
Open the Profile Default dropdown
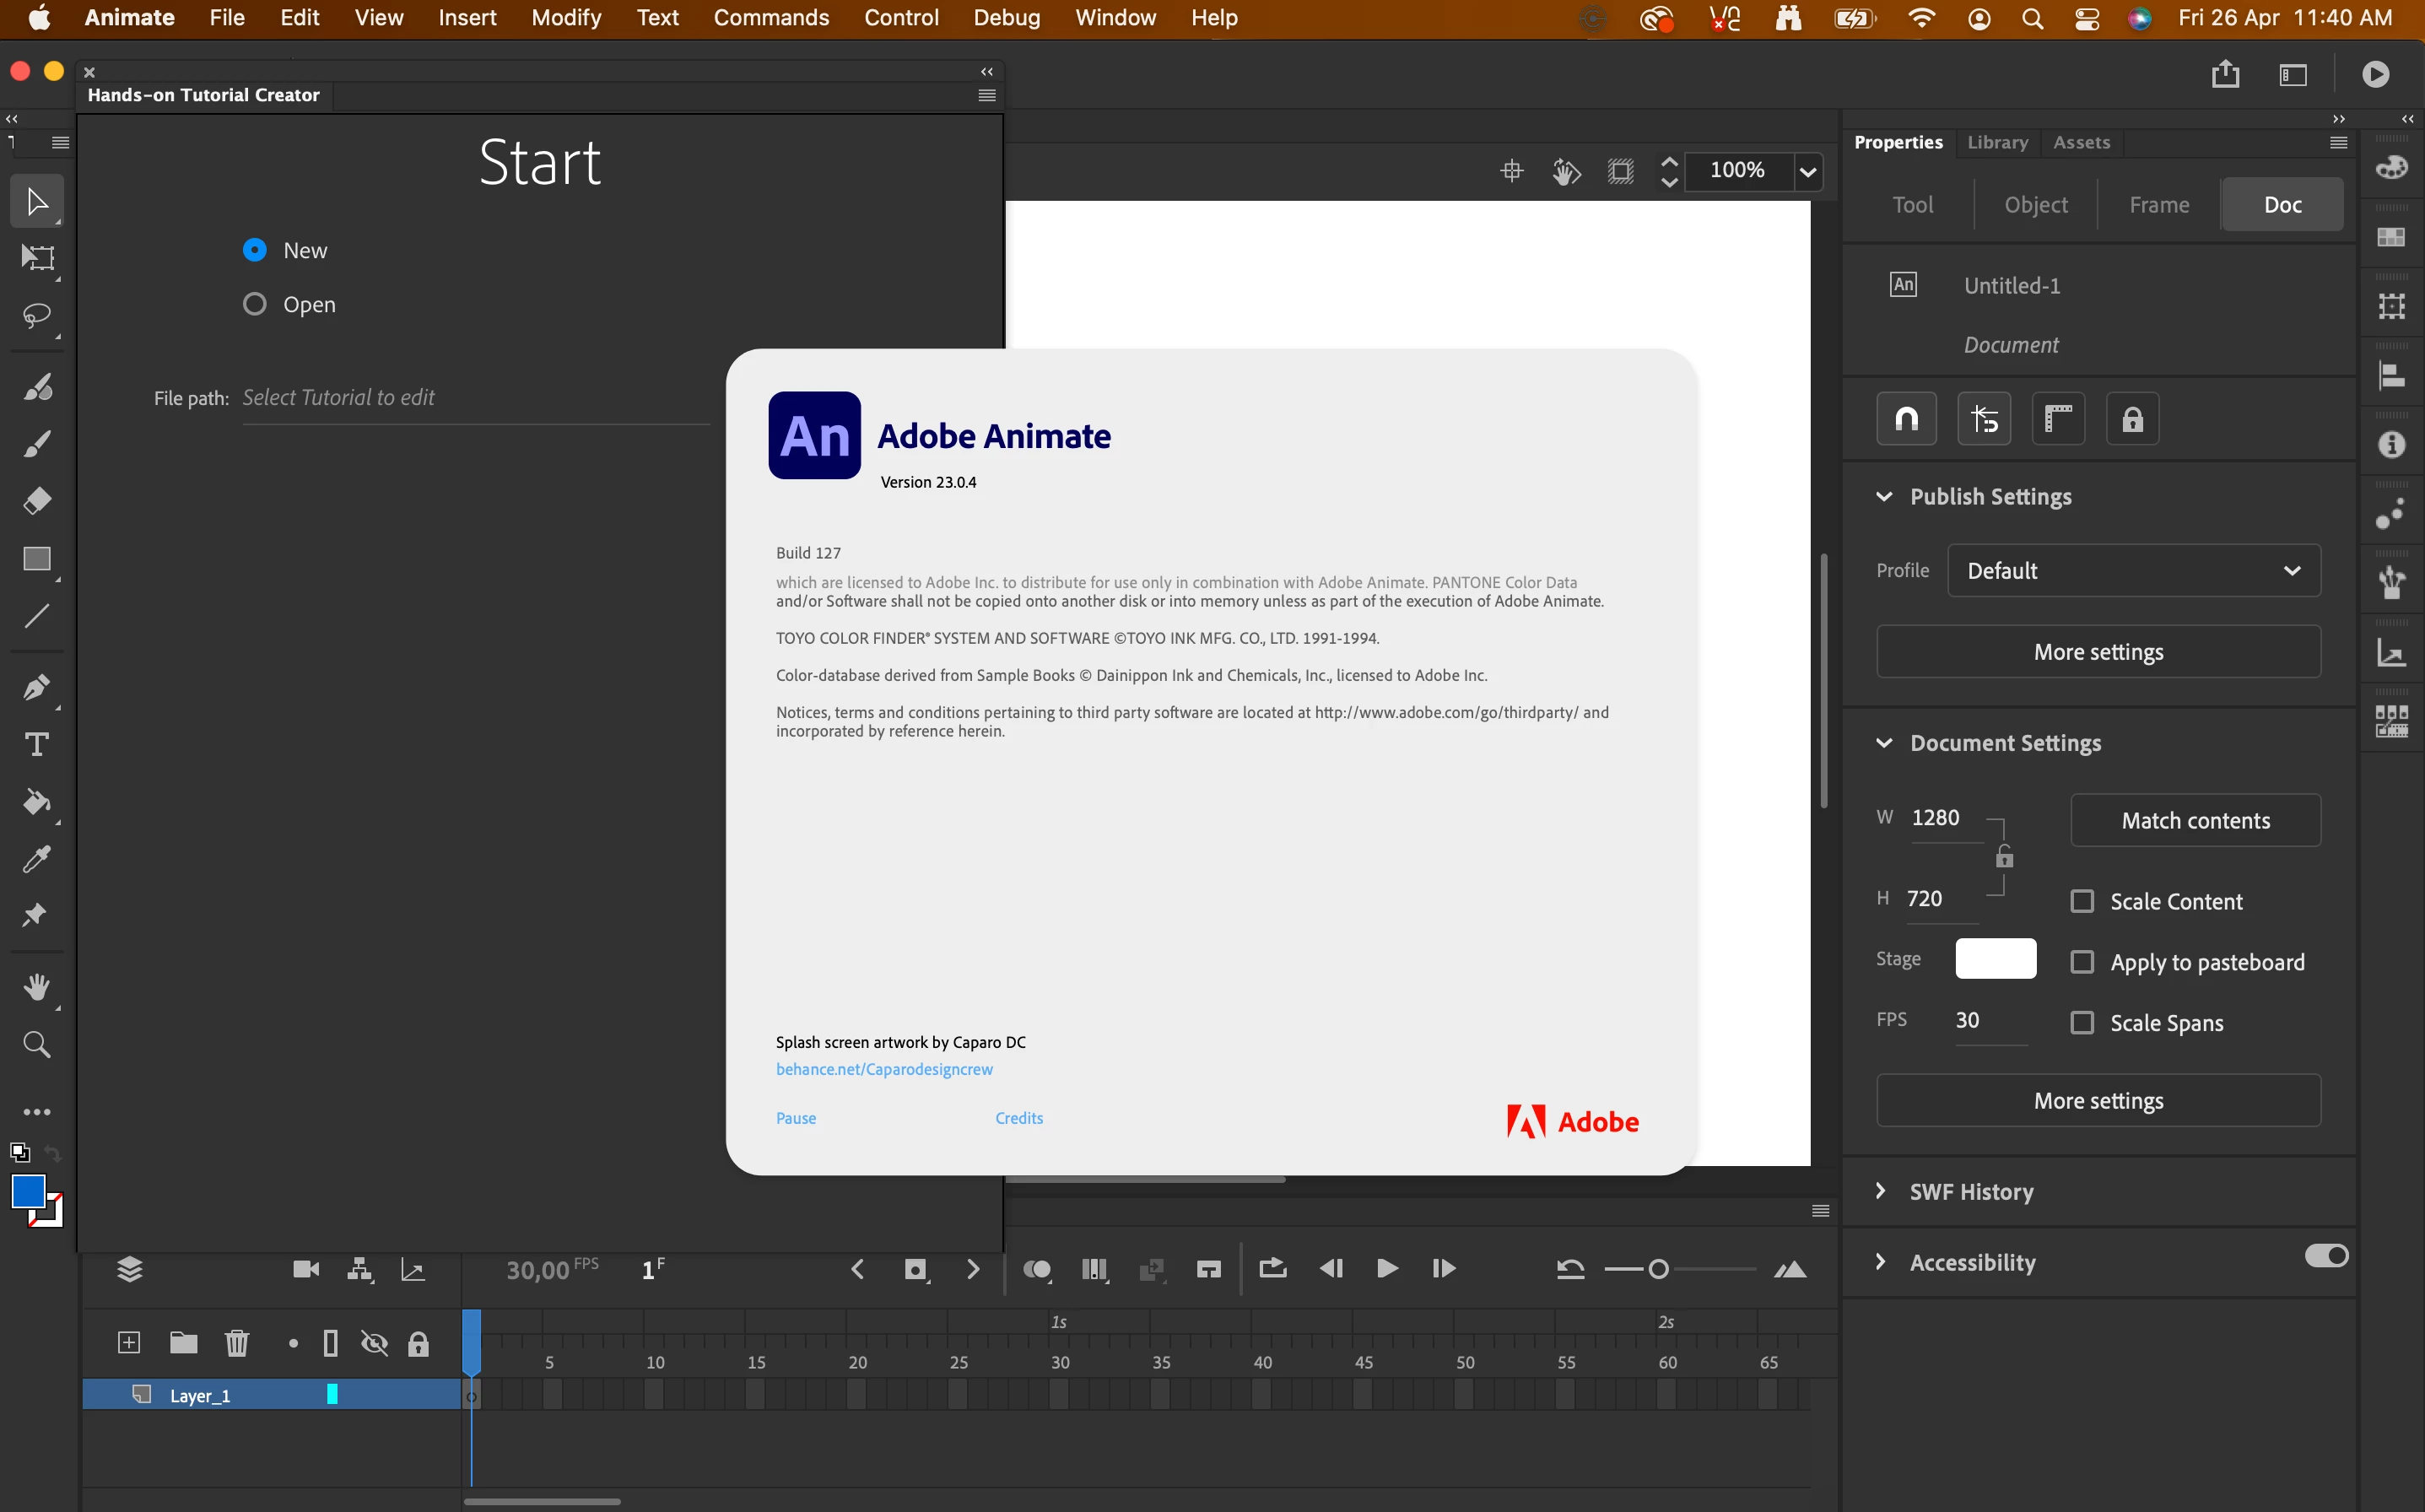pyautogui.click(x=2133, y=570)
